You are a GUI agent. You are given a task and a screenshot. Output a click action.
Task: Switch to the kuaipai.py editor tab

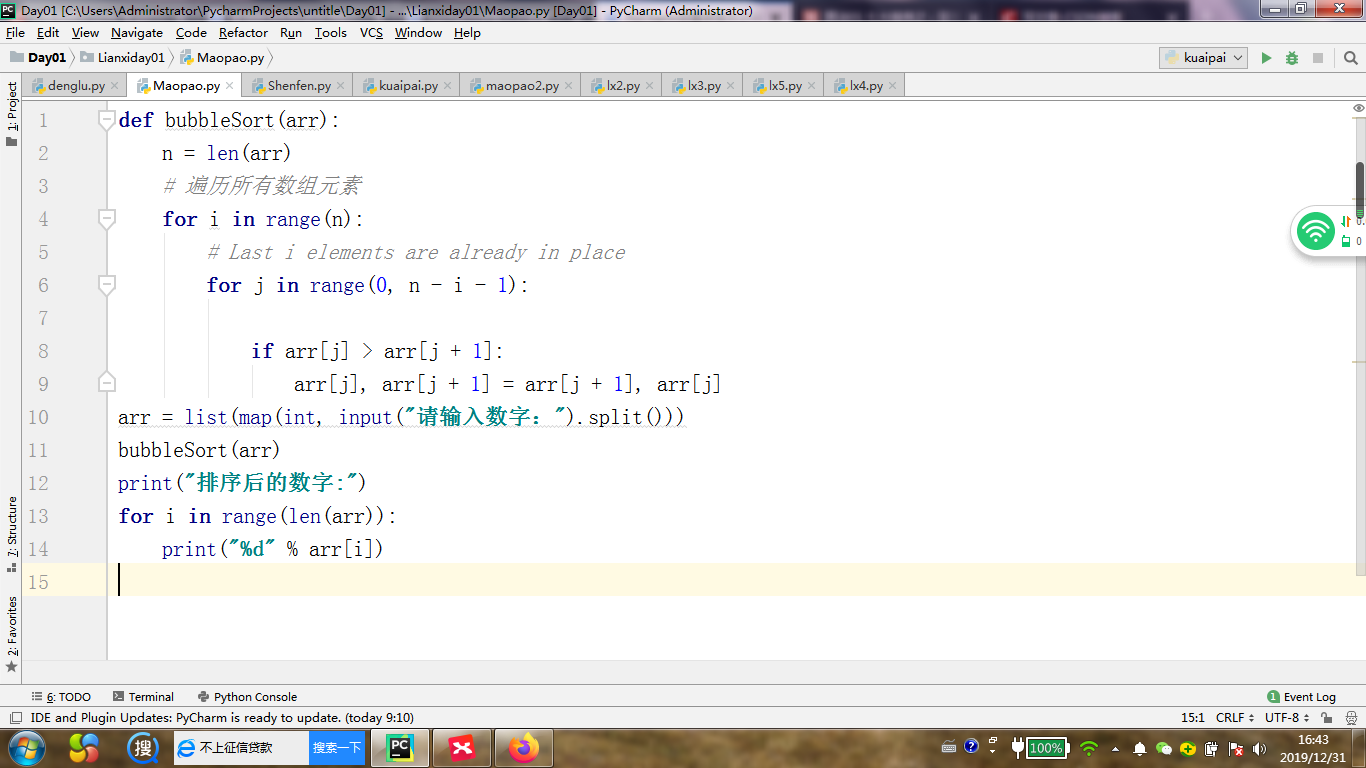click(408, 86)
